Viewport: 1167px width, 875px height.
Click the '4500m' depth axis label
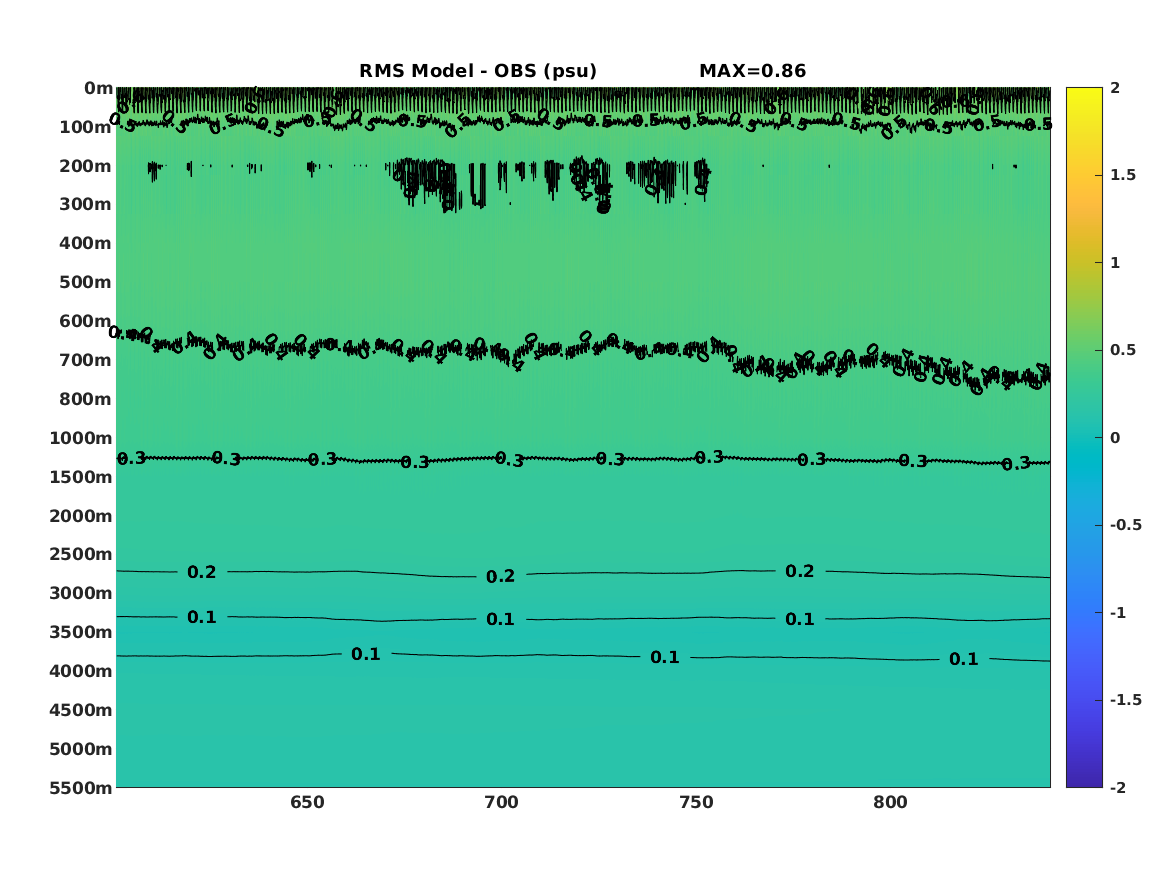[81, 710]
